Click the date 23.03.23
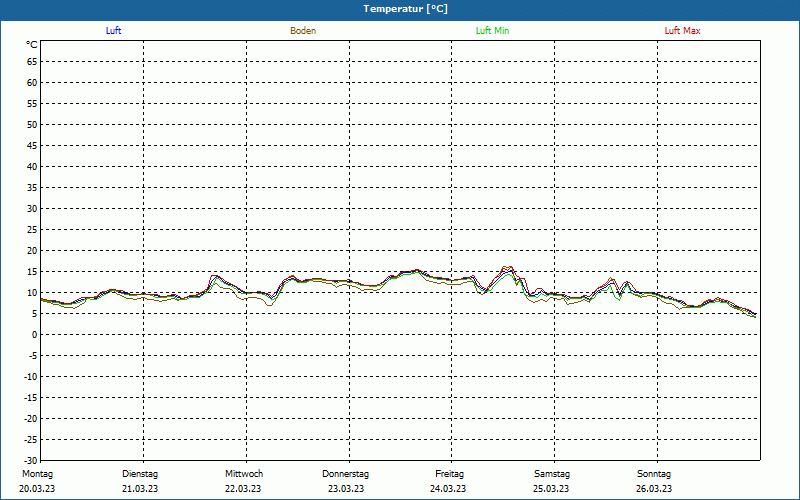Viewport: 800px width, 500px height. (346, 489)
